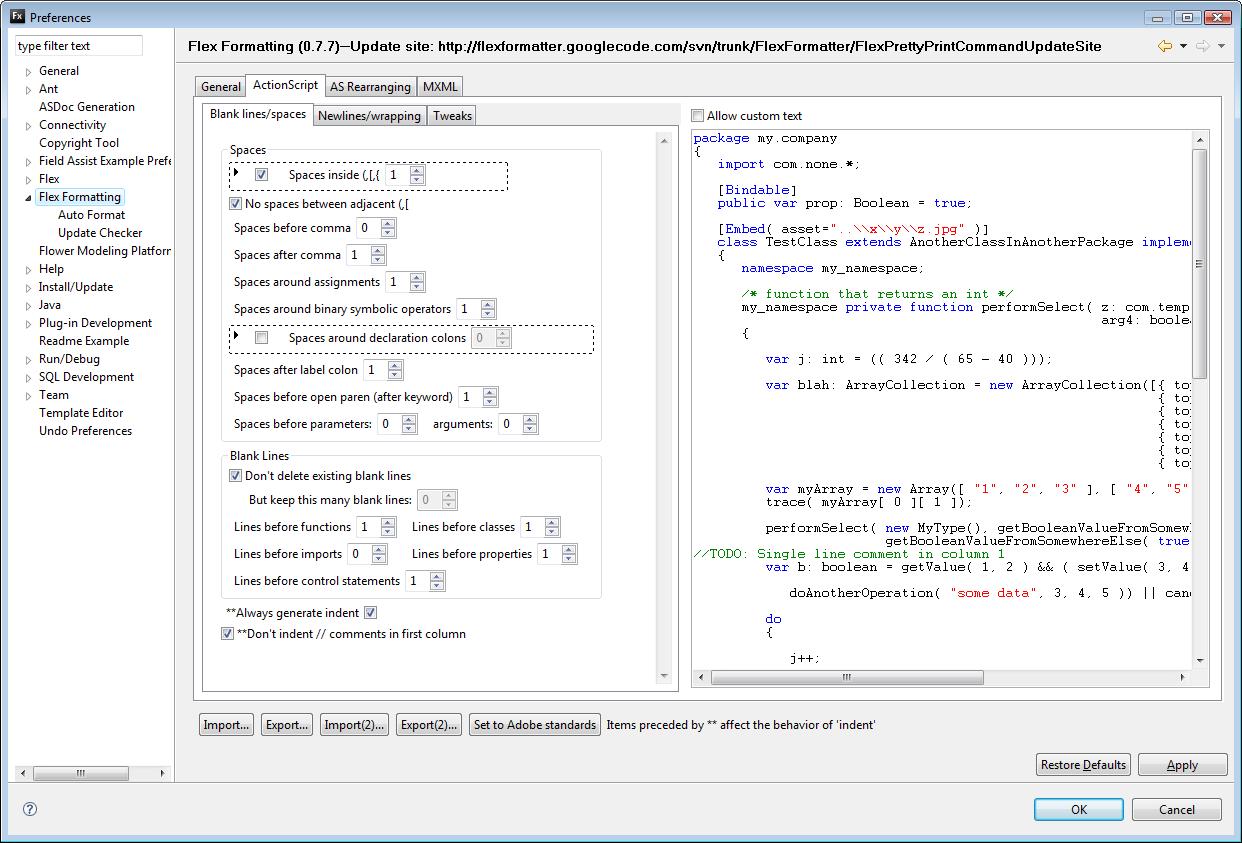Viewport: 1242px width, 843px height.
Task: Toggle the Spaces inside checkbox
Action: [261, 175]
